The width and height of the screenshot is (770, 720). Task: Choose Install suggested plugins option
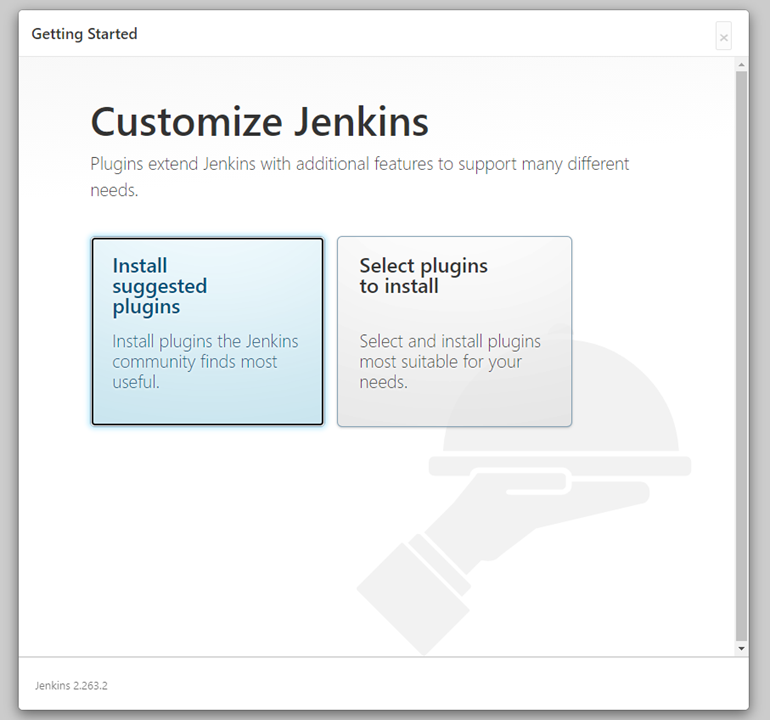207,332
